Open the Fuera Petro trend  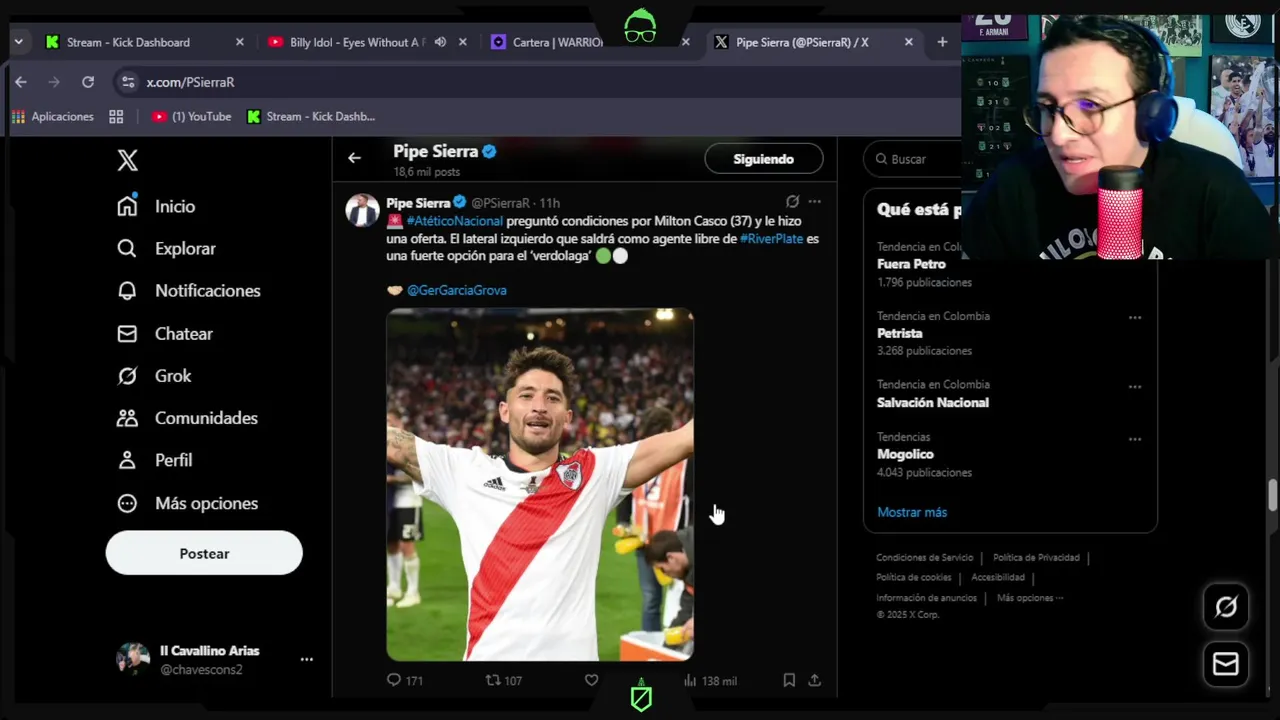911,265
